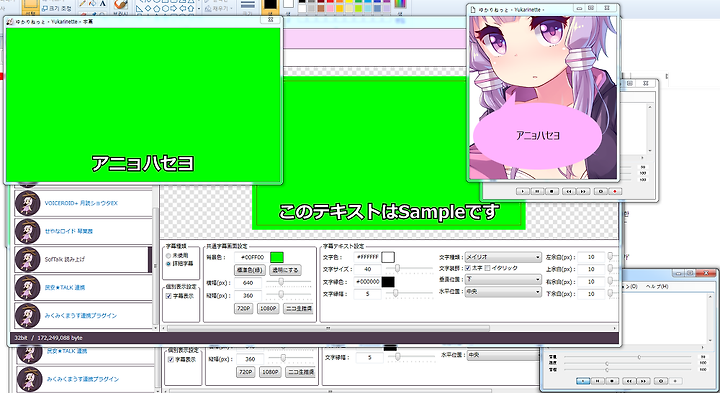The image size is (720, 393).
Task: Click speech bubble on character window
Action: click(x=537, y=136)
